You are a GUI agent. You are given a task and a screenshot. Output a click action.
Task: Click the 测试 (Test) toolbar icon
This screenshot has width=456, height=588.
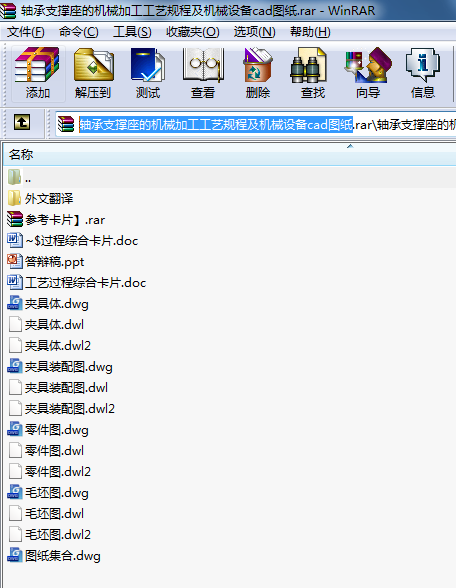(x=147, y=65)
